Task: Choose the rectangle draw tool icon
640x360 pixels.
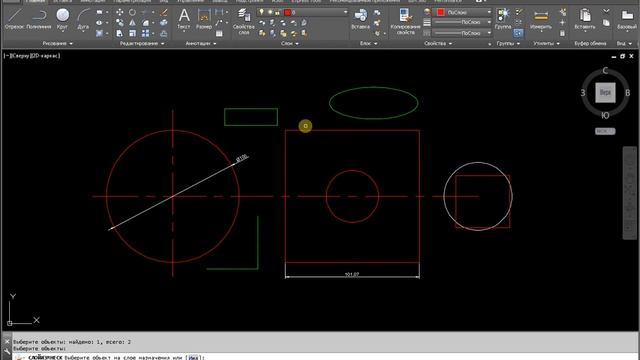Action: (x=100, y=13)
